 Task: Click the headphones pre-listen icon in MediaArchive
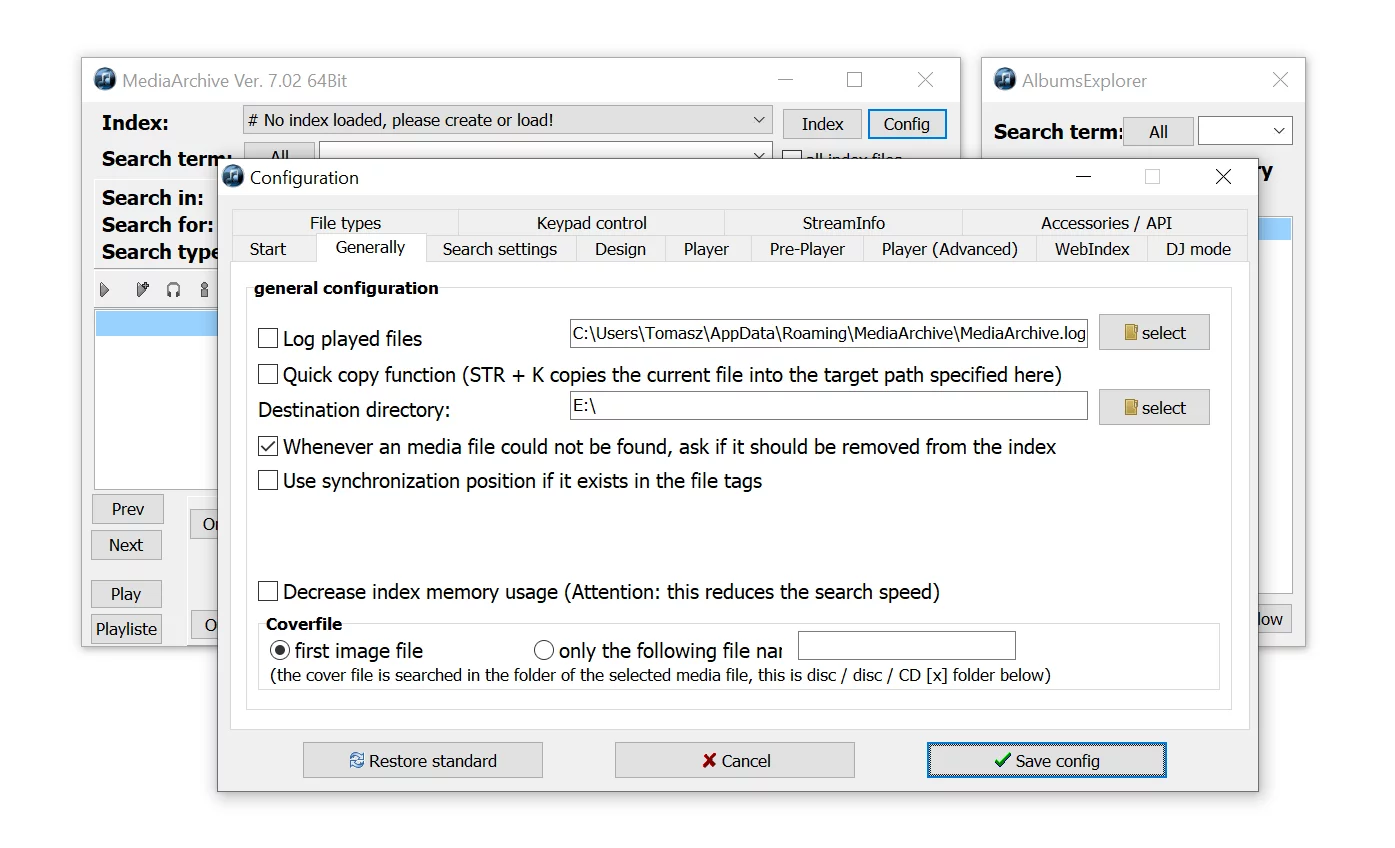point(173,290)
